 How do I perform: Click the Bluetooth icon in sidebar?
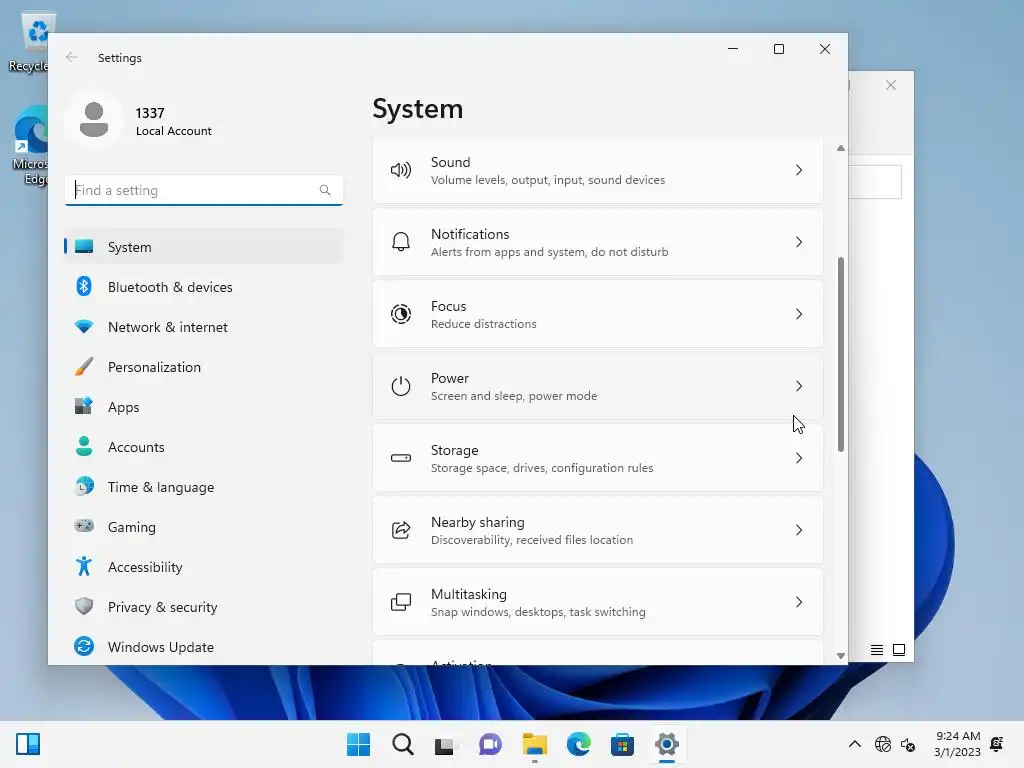(x=84, y=286)
